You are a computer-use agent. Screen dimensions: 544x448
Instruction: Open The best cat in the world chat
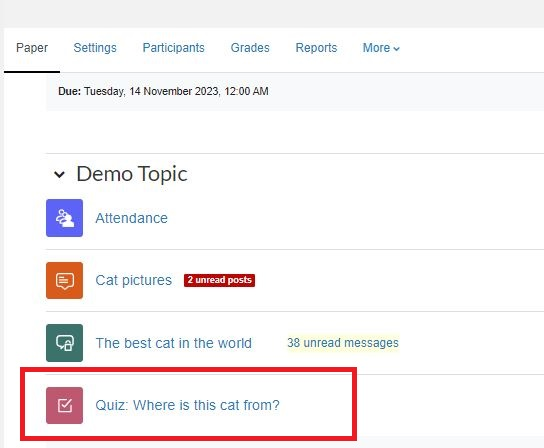pyautogui.click(x=173, y=343)
